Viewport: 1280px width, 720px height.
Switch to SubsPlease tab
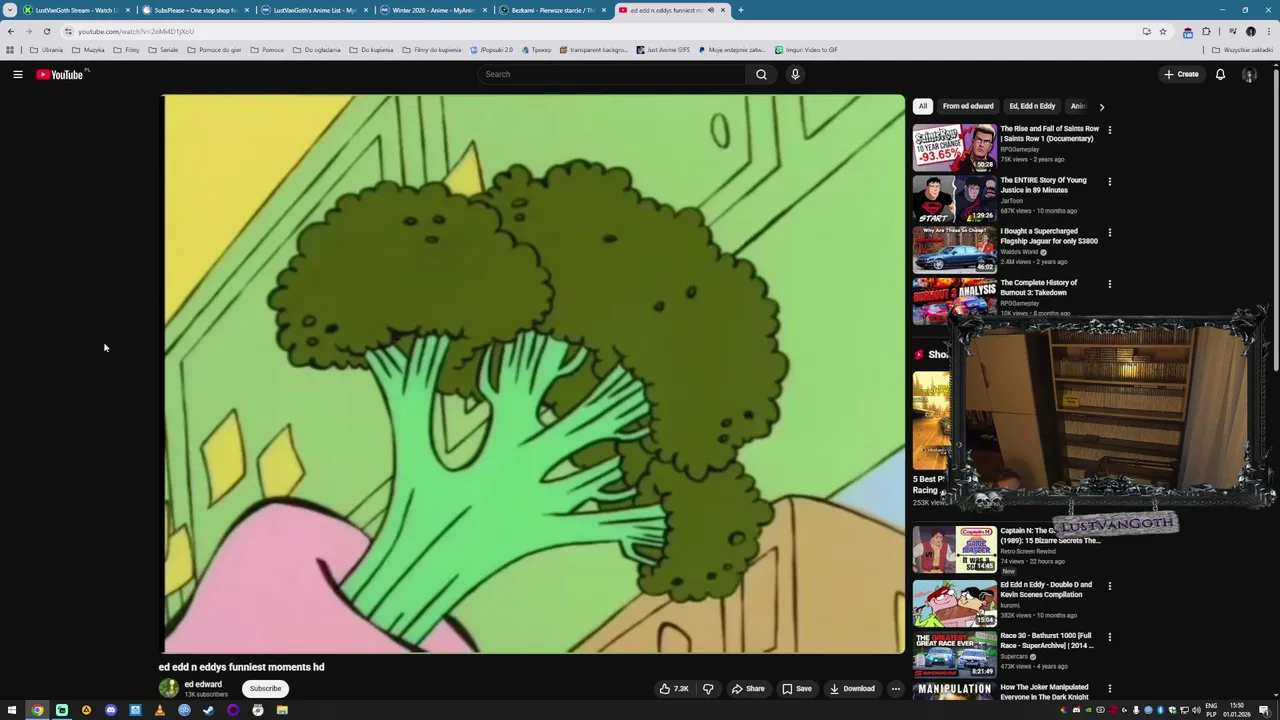tap(195, 10)
